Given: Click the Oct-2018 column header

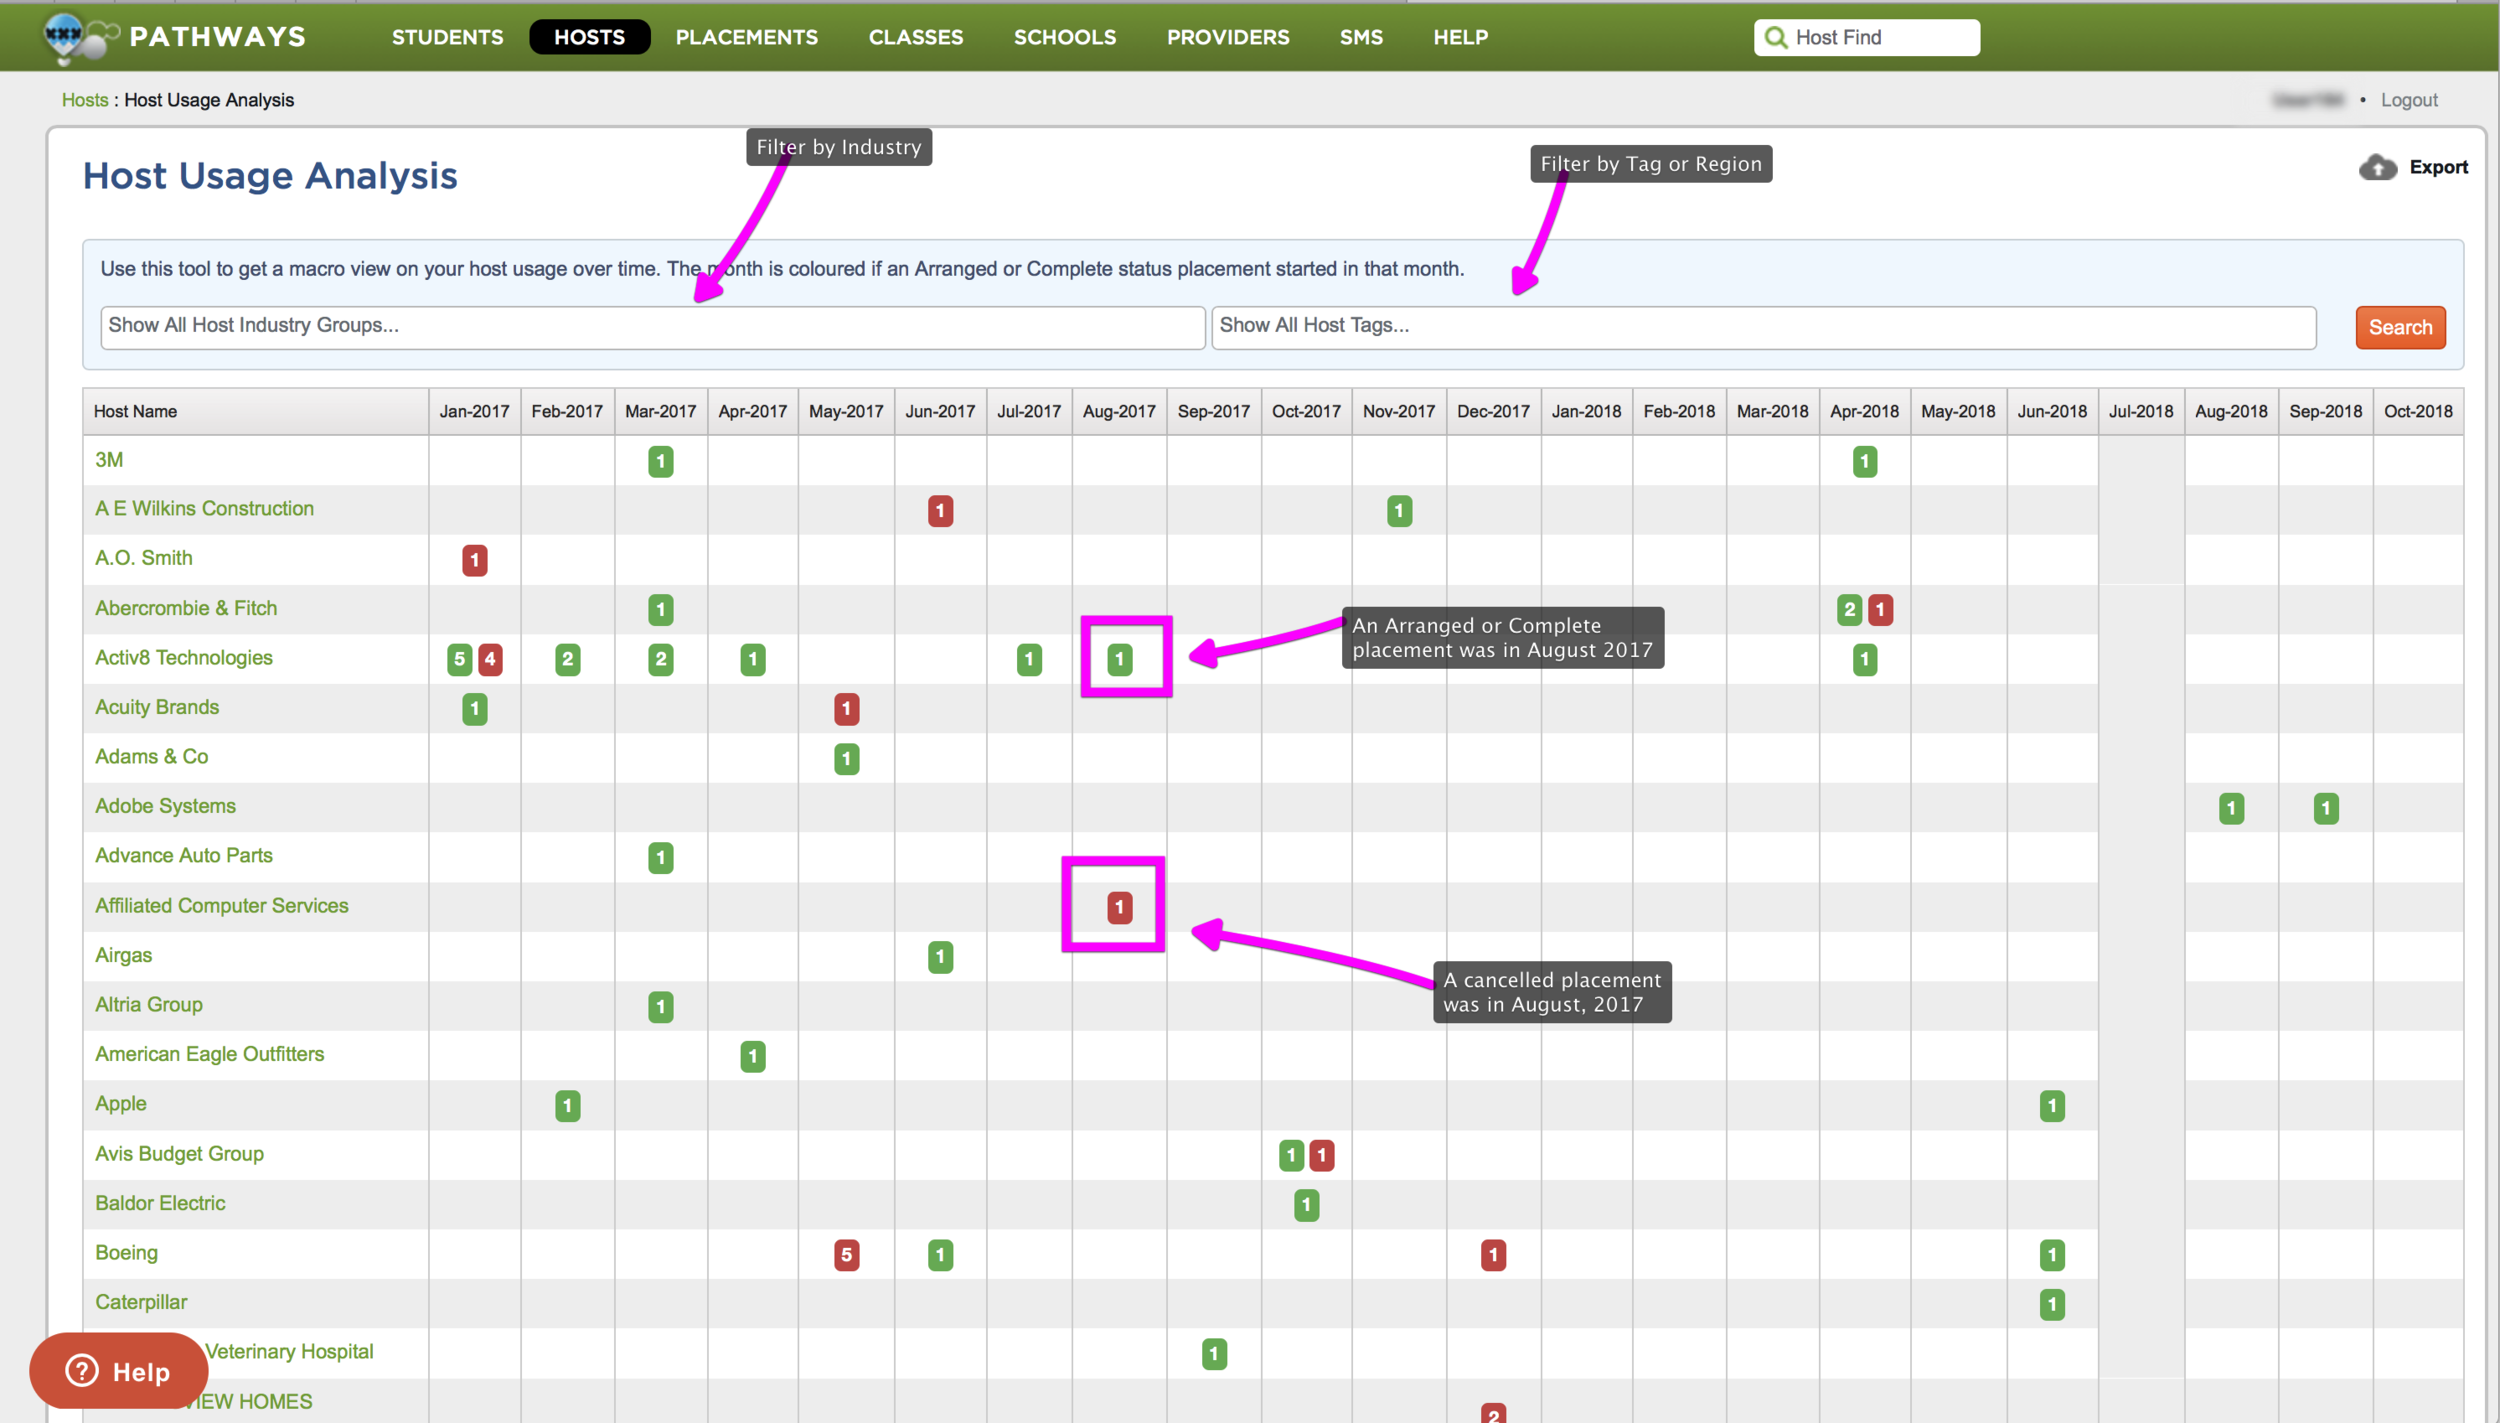Looking at the screenshot, I should [2418, 412].
